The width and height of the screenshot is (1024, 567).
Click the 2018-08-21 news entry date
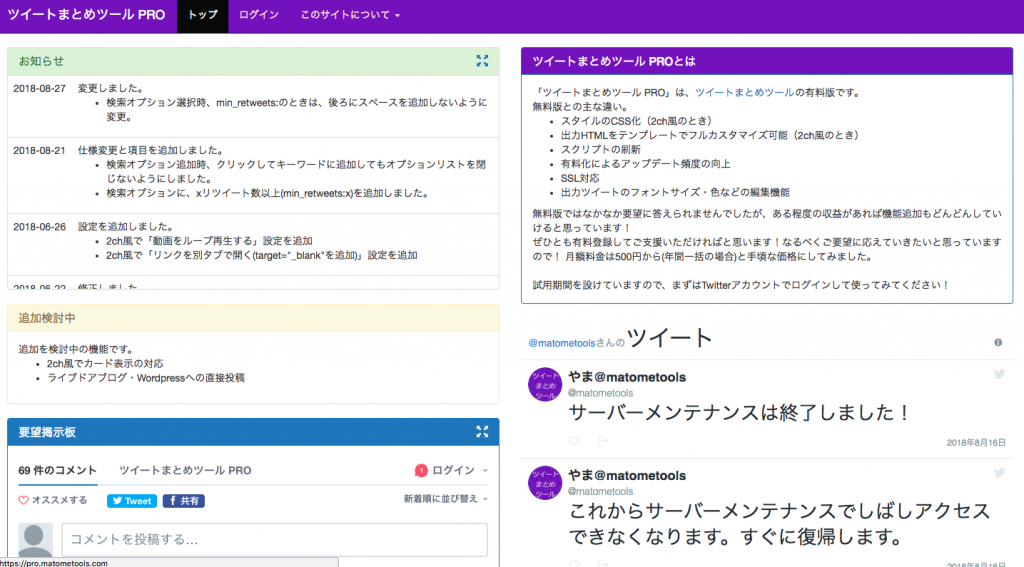(39, 150)
